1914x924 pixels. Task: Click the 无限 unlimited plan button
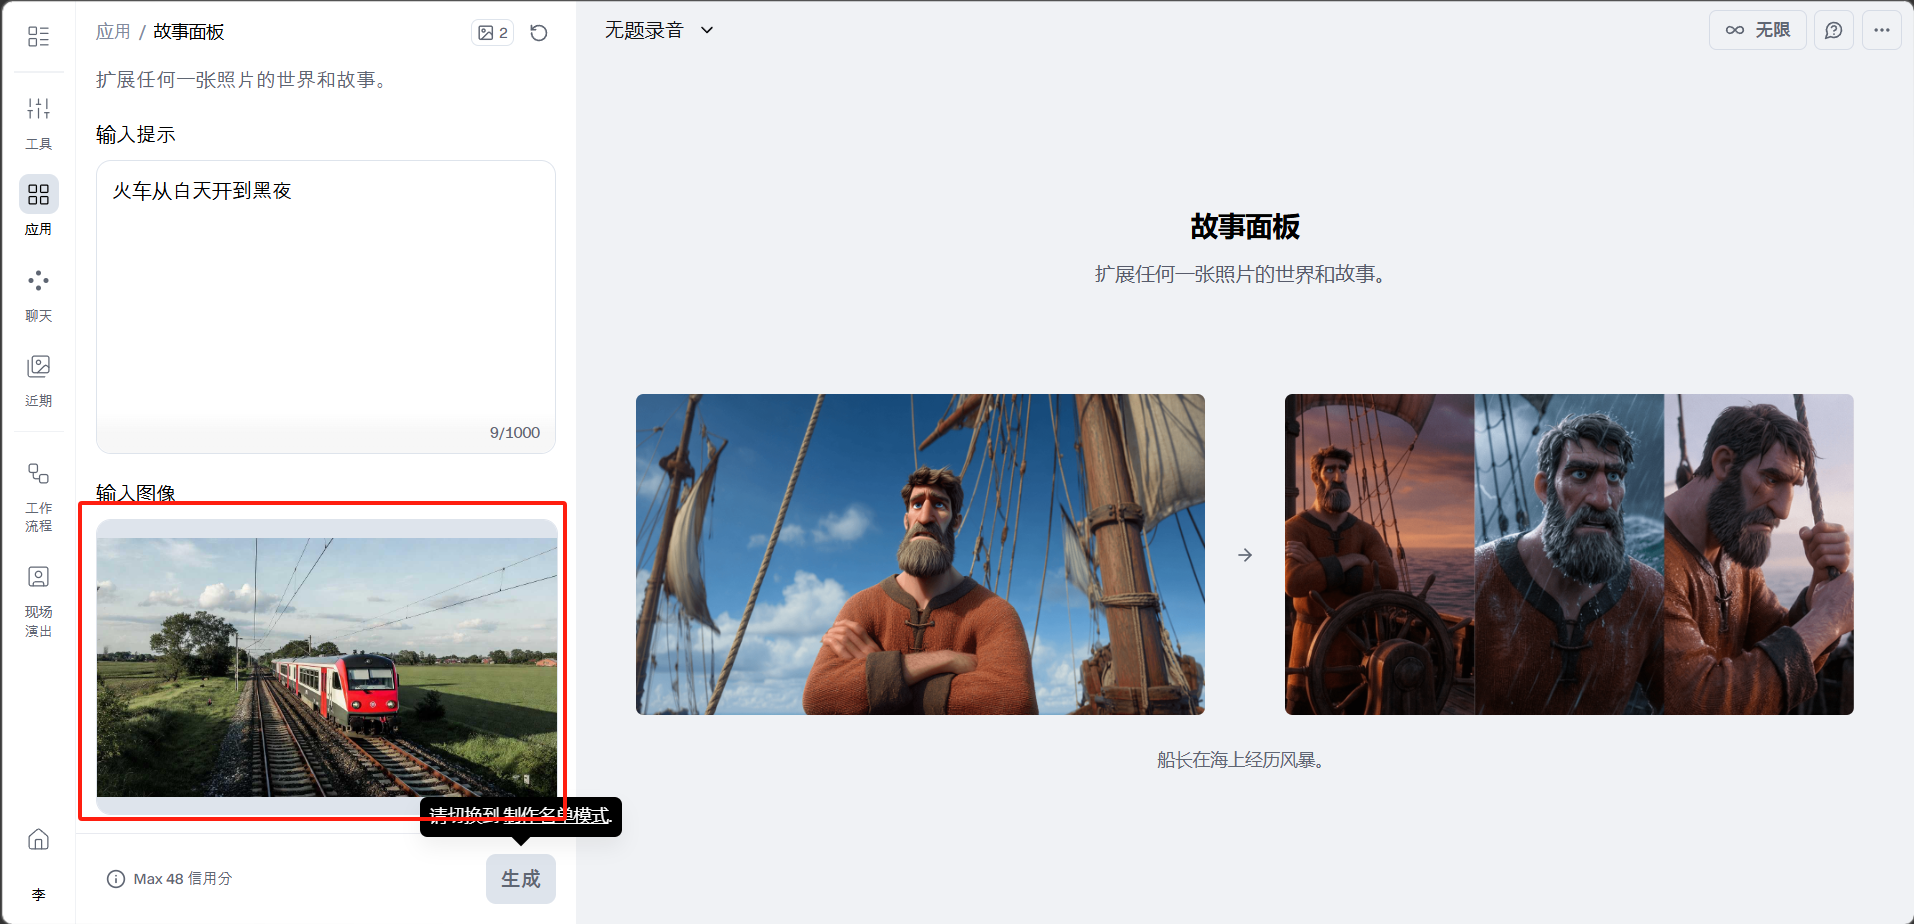coord(1757,30)
